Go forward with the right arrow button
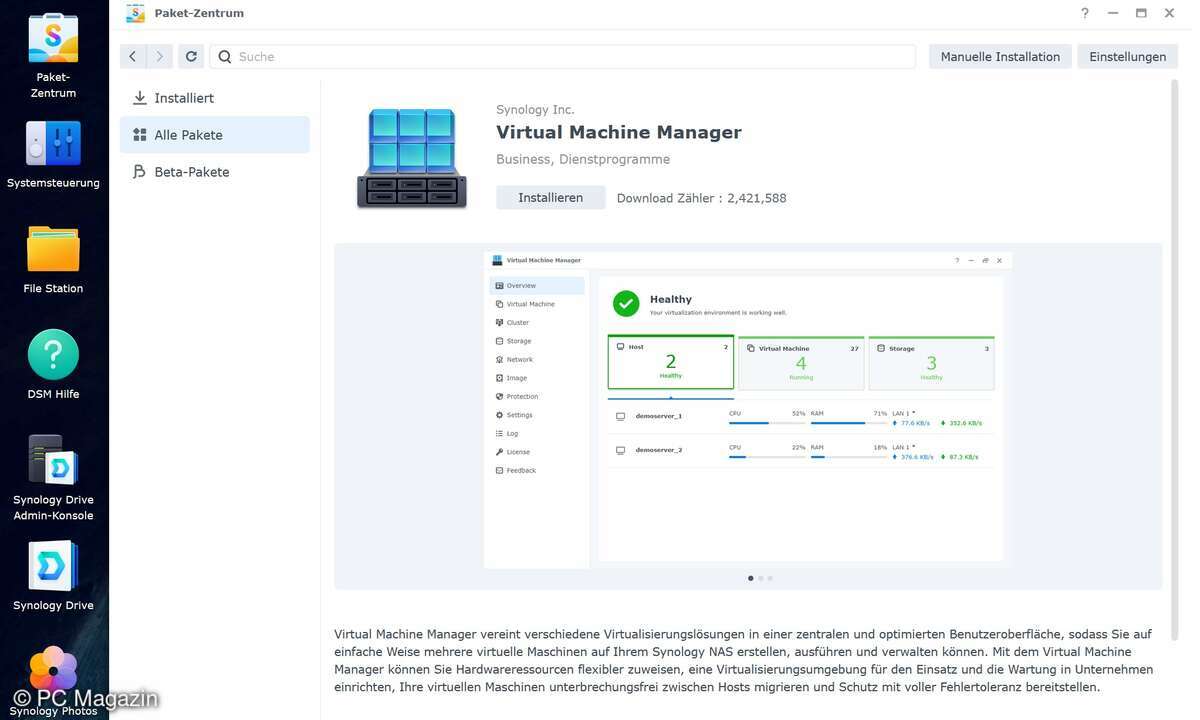This screenshot has height=720, width=1200. [x=159, y=57]
